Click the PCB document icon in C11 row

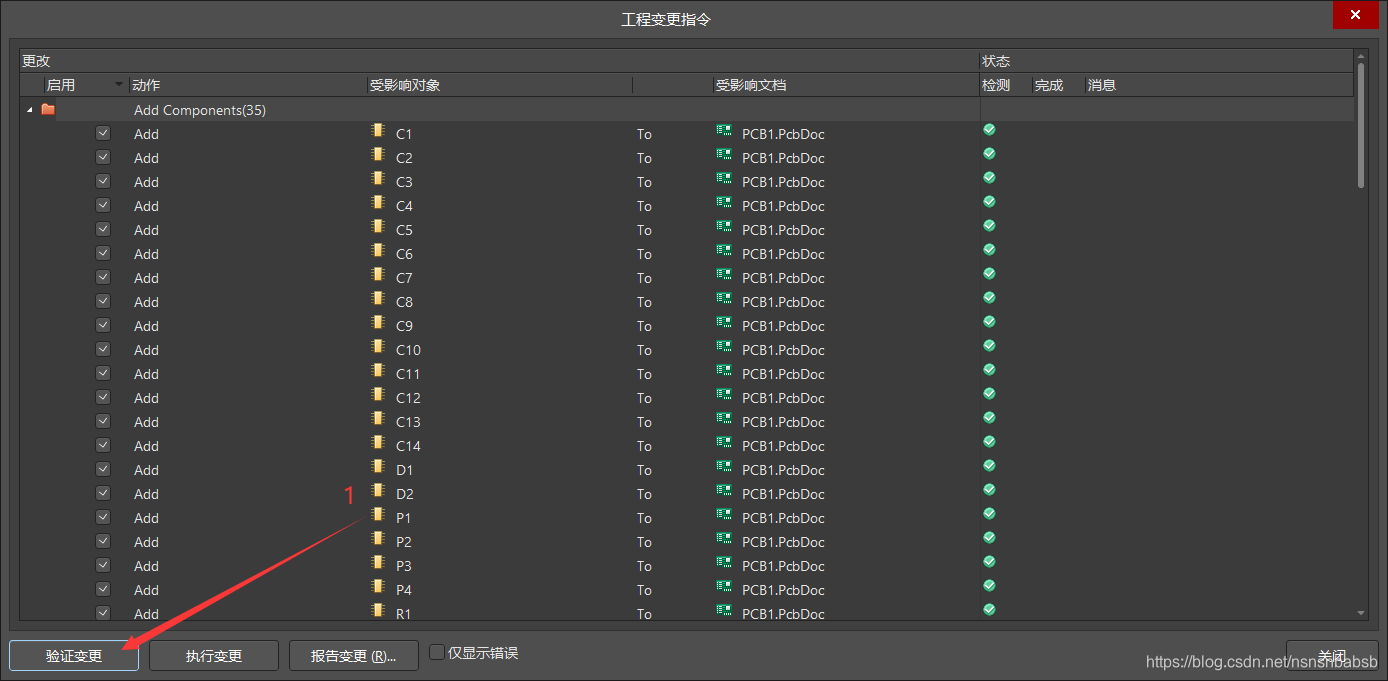pyautogui.click(x=724, y=371)
